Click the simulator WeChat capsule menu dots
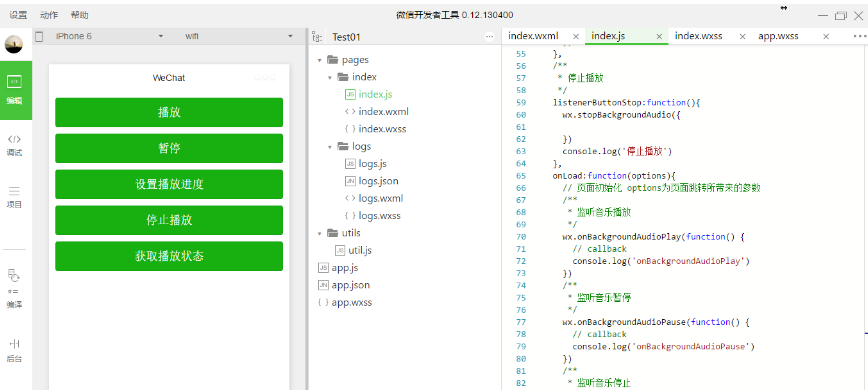868x390 pixels. (x=265, y=78)
